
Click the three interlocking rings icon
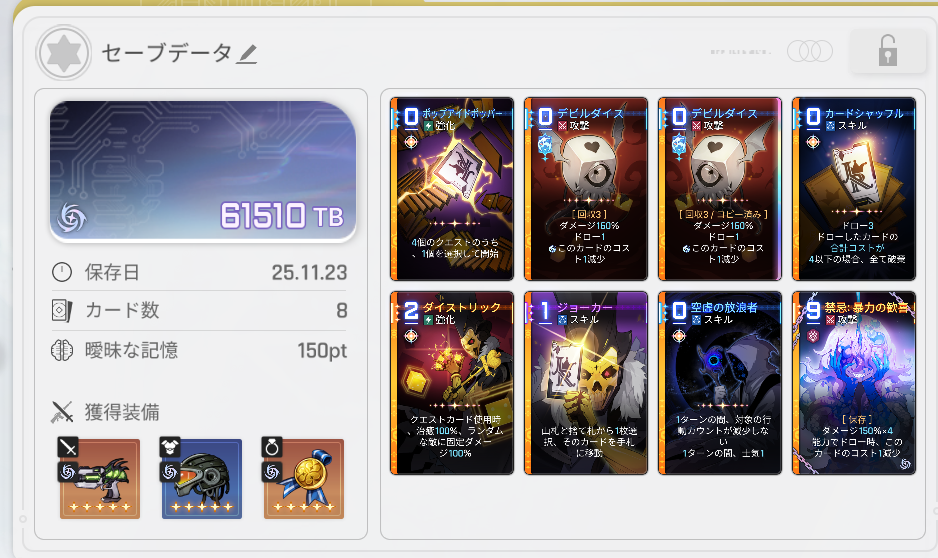tap(809, 51)
